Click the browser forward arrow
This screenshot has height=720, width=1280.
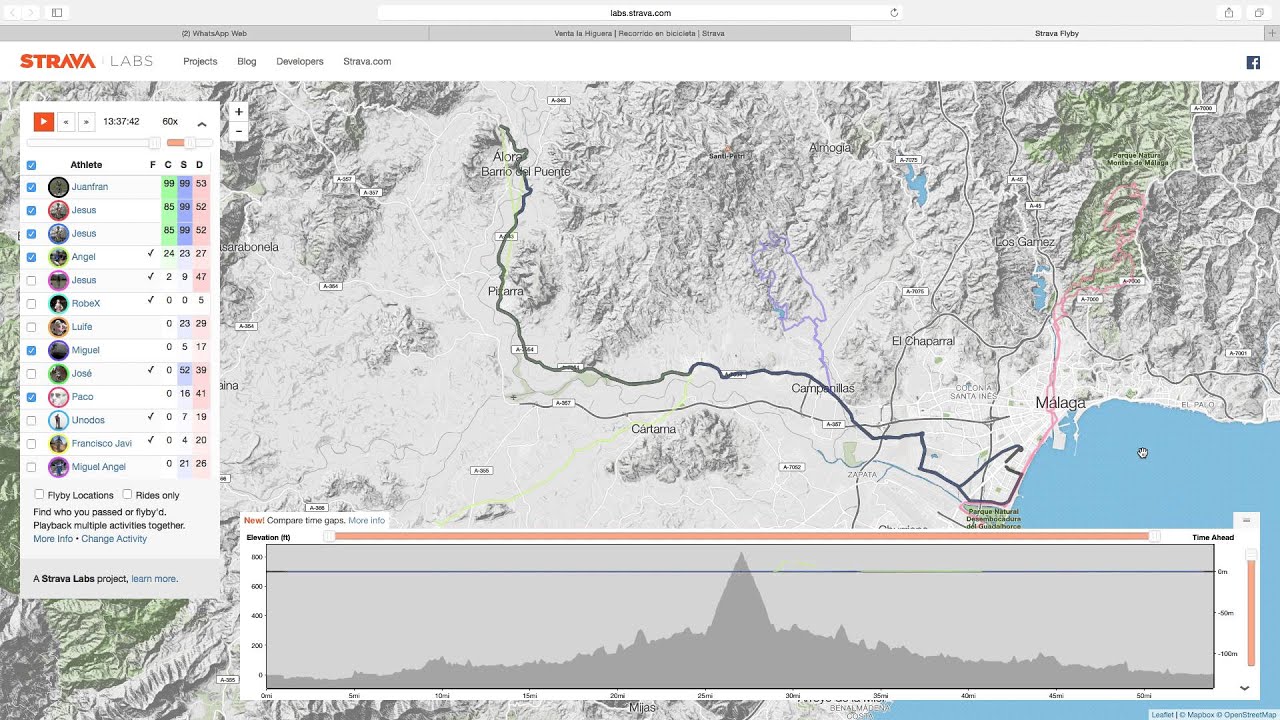pos(29,12)
